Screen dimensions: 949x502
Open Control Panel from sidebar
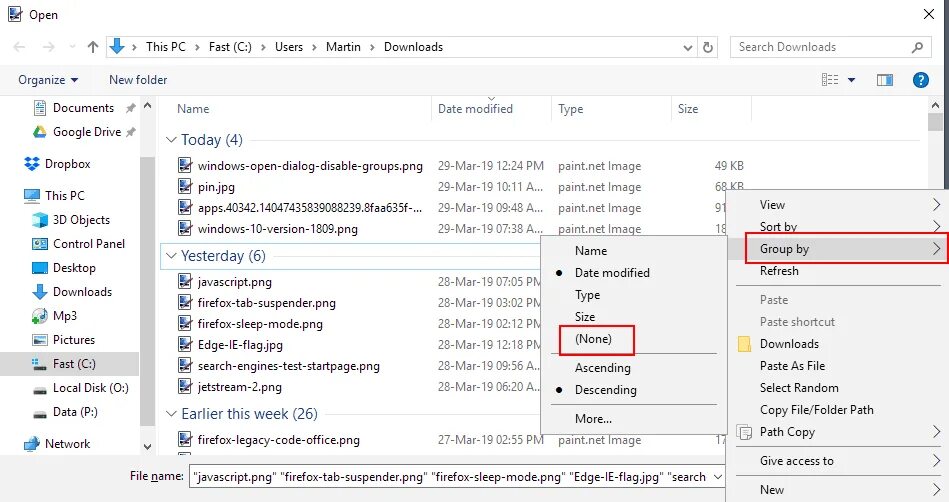pos(88,244)
